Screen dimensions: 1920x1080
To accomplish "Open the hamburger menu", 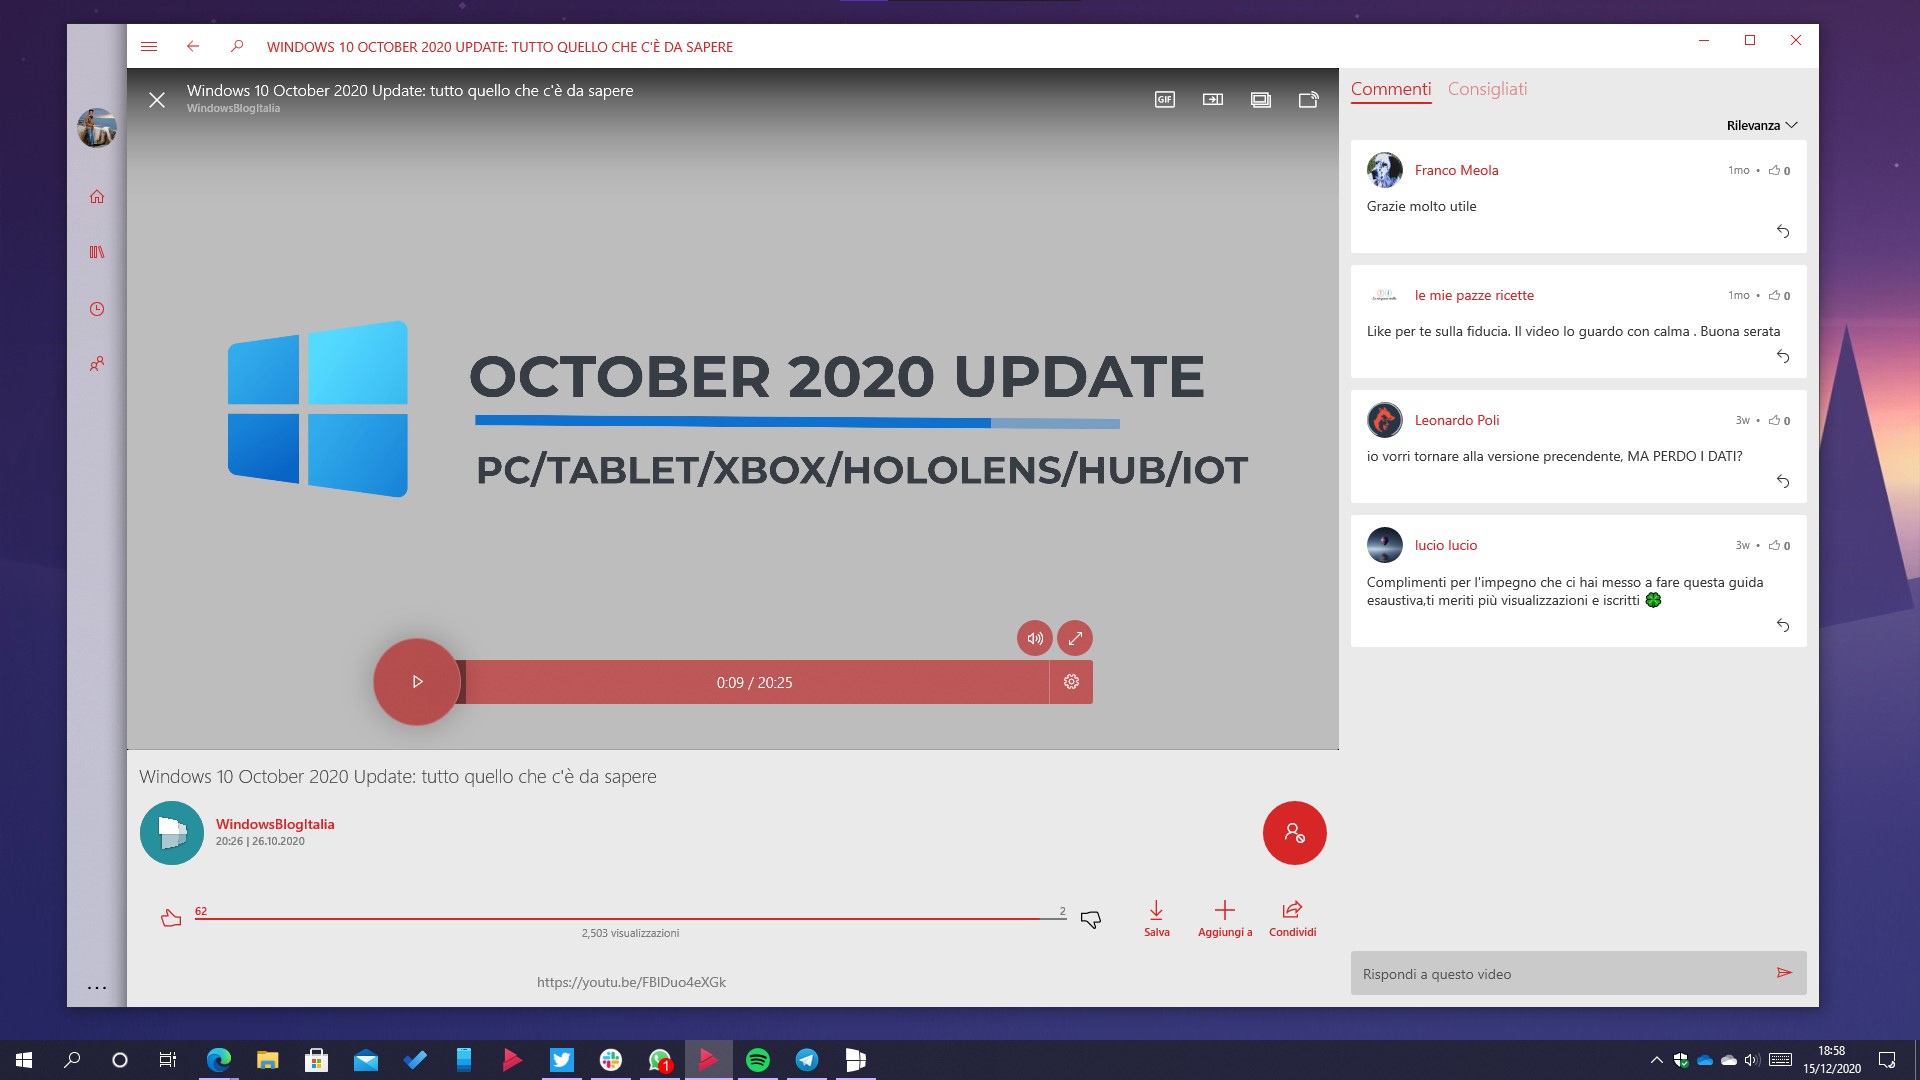I will coord(149,46).
